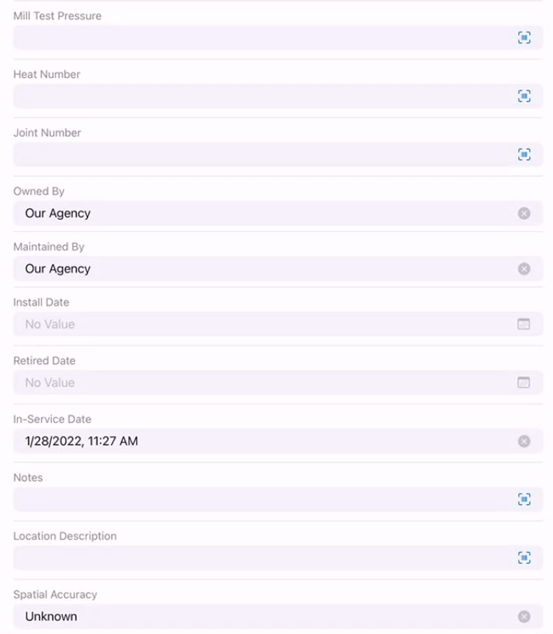Clear the In-Service Date value
The image size is (553, 634).
click(524, 441)
